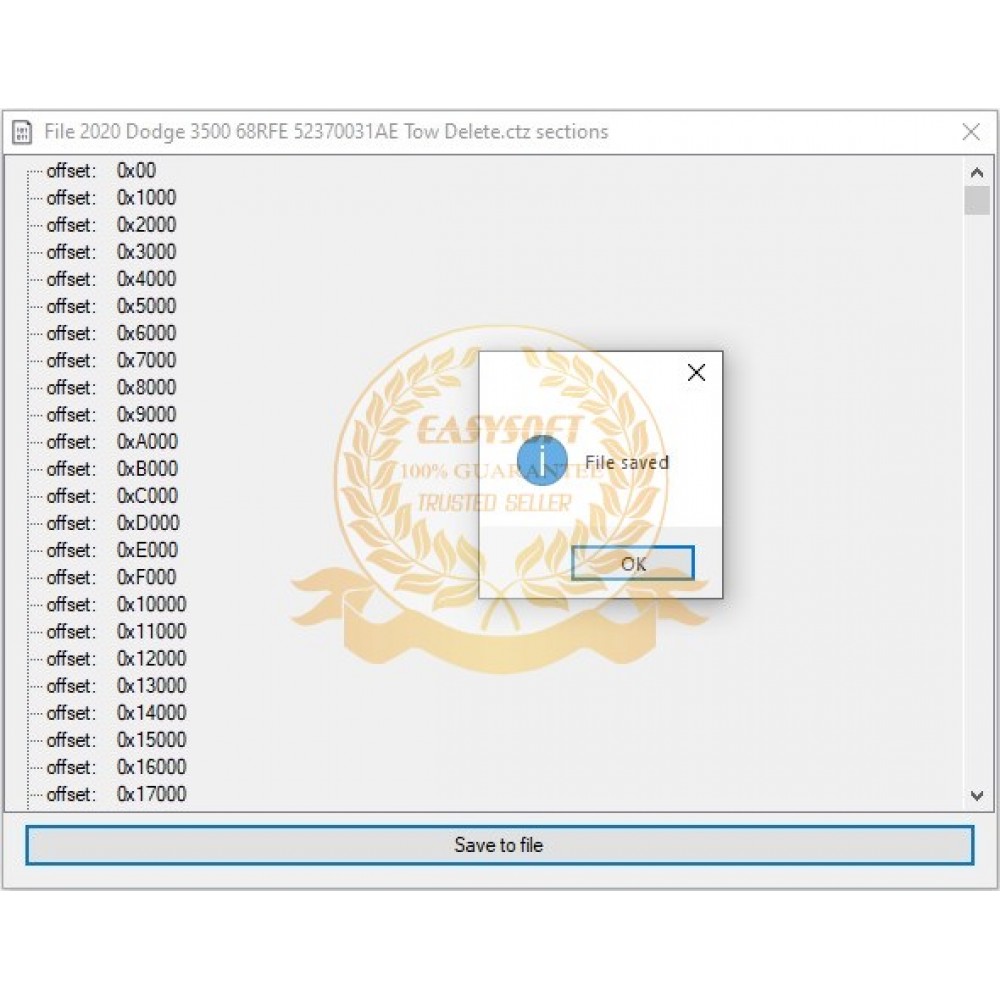Viewport: 1000px width, 1000px height.
Task: Select the offset 0x00 row
Action: click(x=101, y=171)
